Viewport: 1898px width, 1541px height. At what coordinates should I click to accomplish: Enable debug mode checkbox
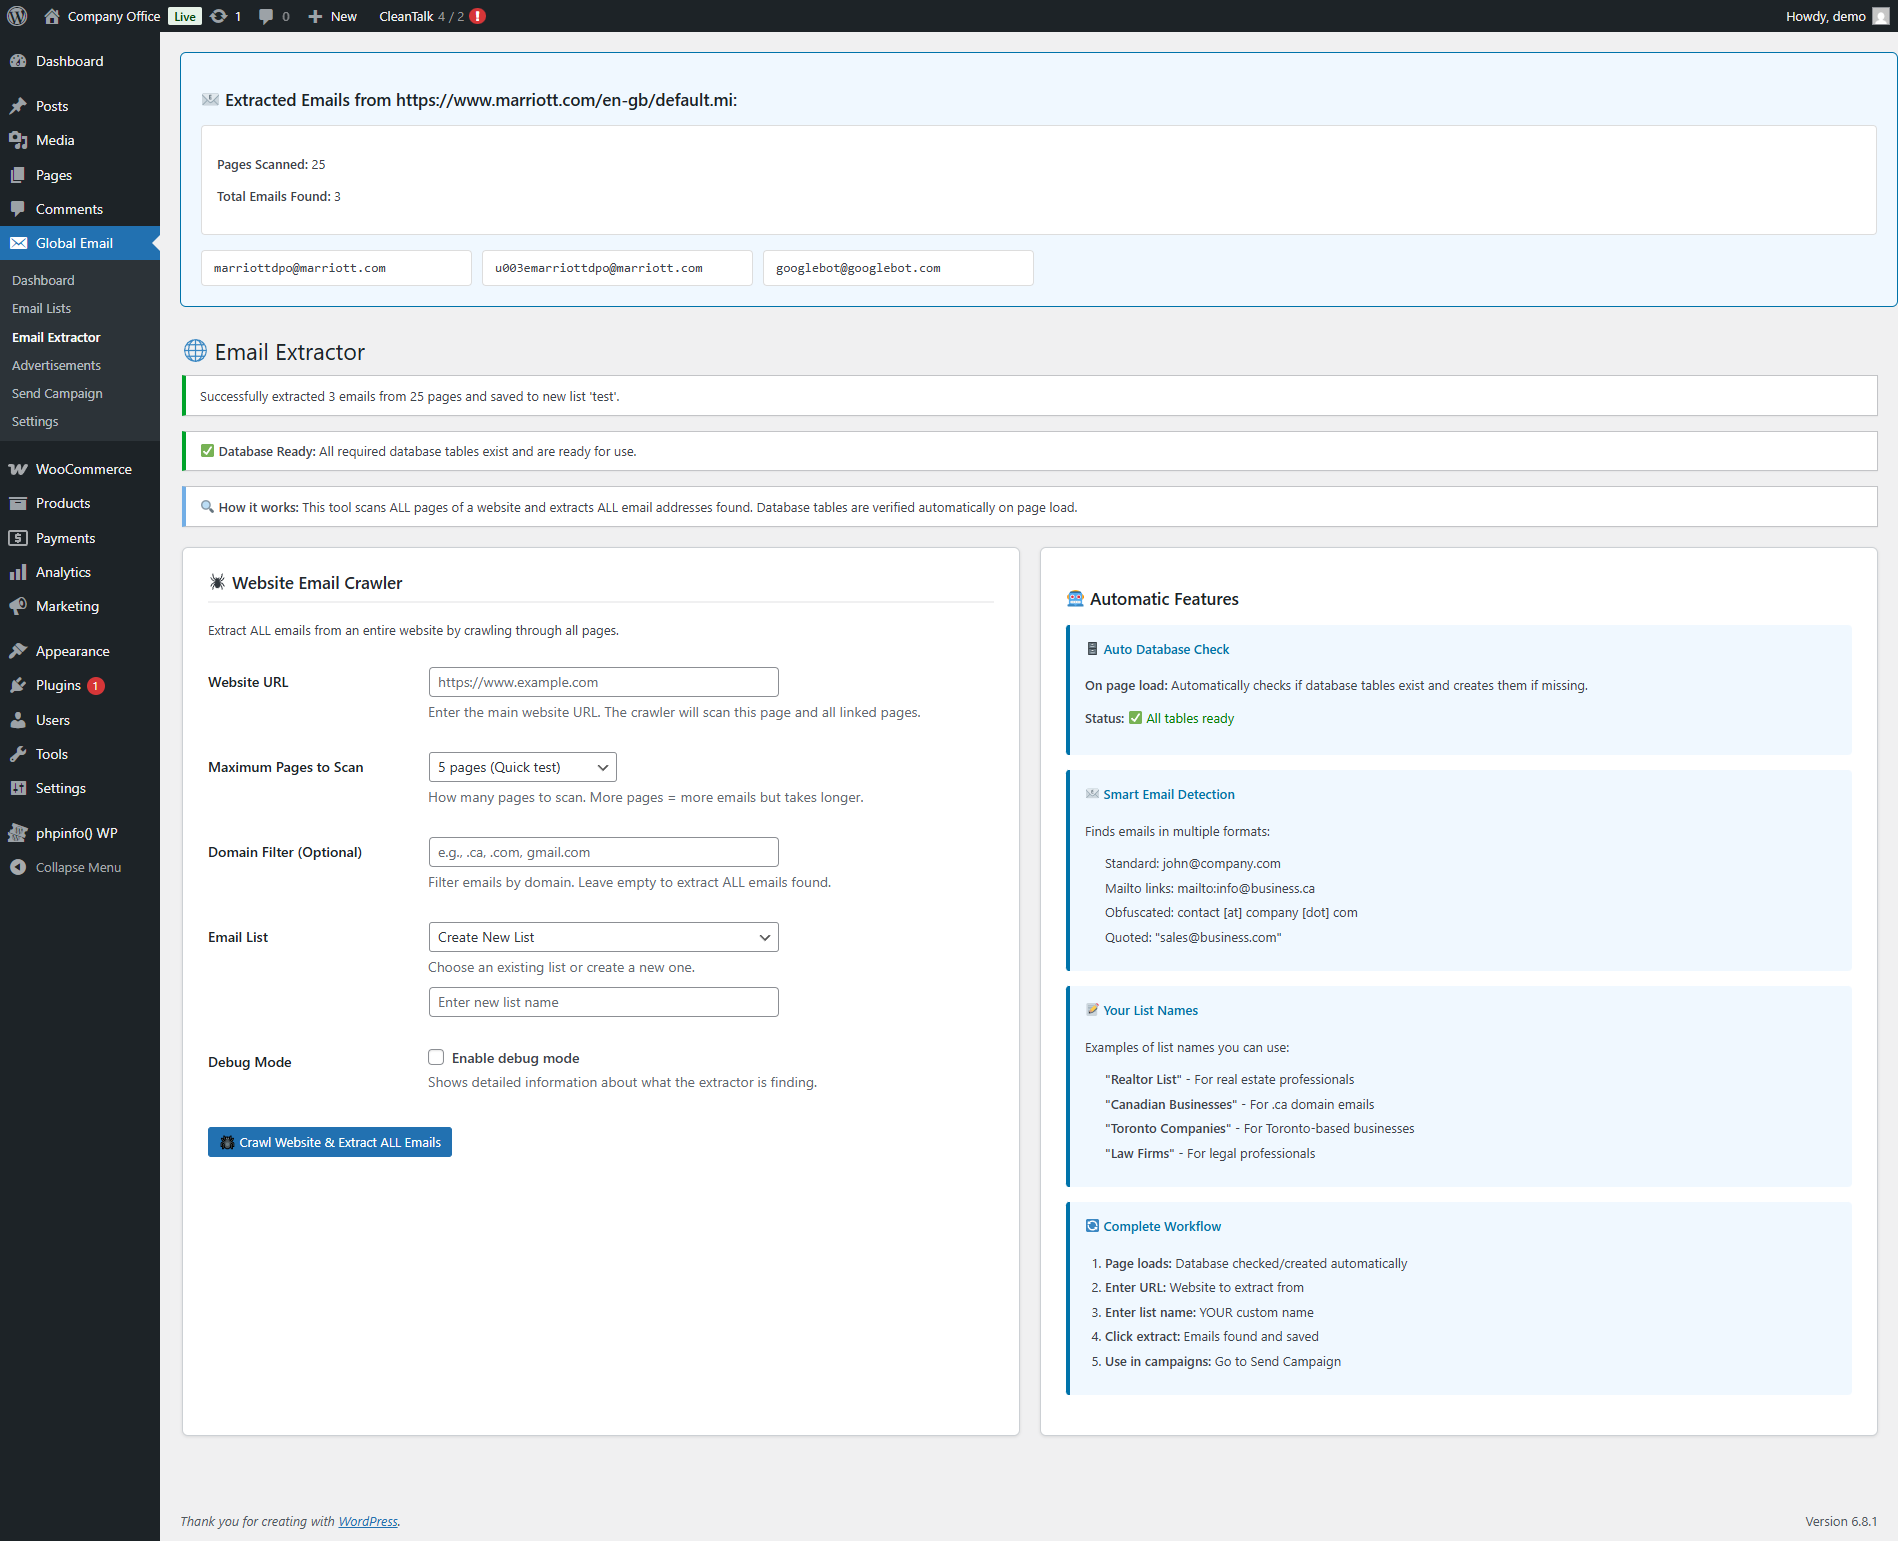436,1058
